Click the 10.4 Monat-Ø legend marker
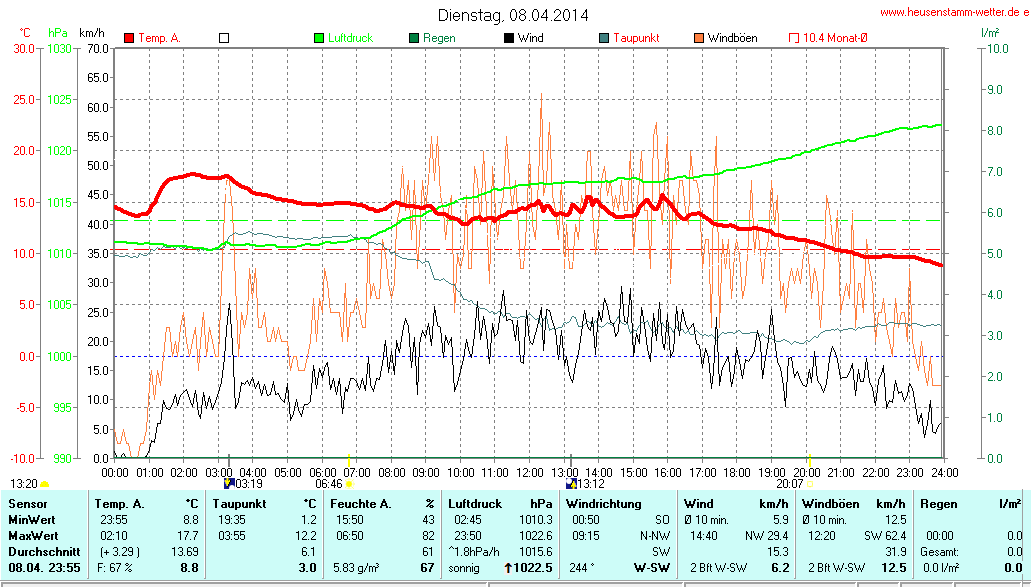This screenshot has width=1034, height=587. (x=794, y=38)
